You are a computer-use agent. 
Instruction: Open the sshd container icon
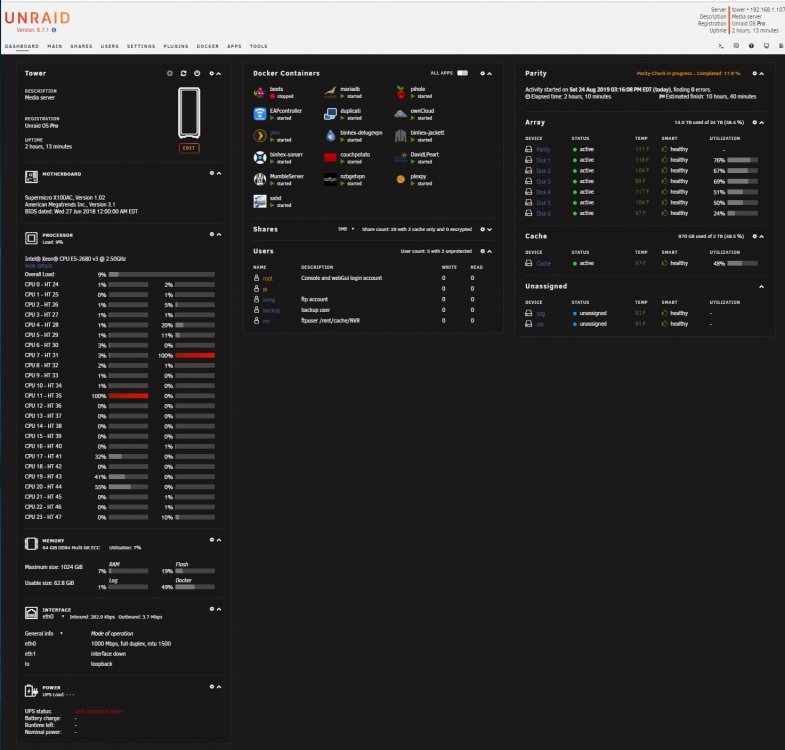[259, 201]
